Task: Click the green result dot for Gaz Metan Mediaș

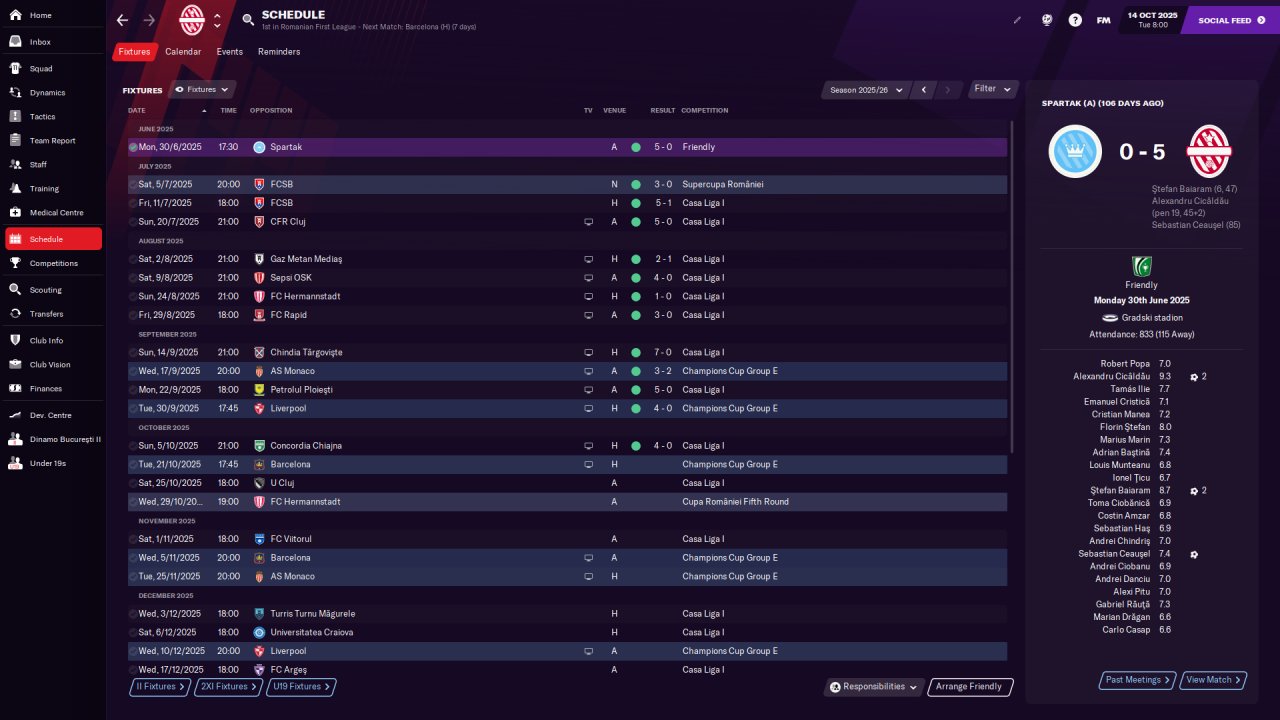Action: tap(636, 259)
